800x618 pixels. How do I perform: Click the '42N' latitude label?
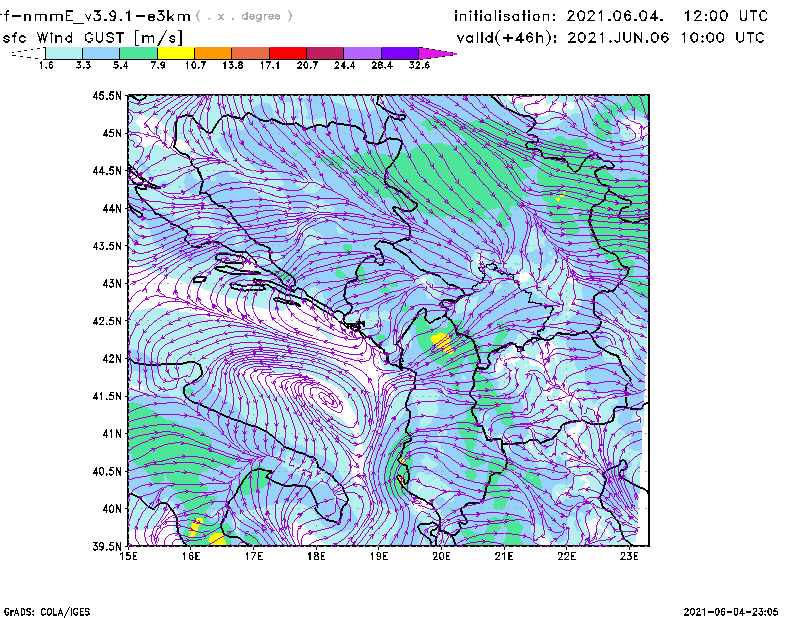[x=112, y=358]
